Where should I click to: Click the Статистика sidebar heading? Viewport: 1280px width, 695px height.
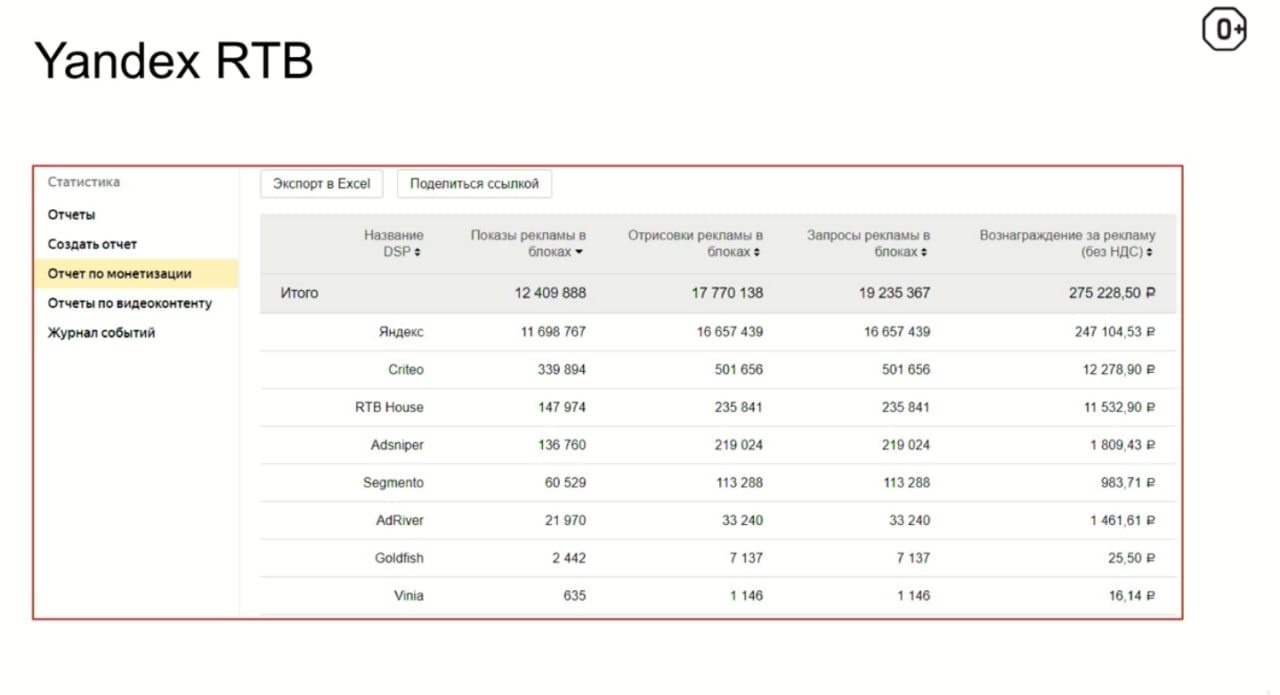pos(84,182)
